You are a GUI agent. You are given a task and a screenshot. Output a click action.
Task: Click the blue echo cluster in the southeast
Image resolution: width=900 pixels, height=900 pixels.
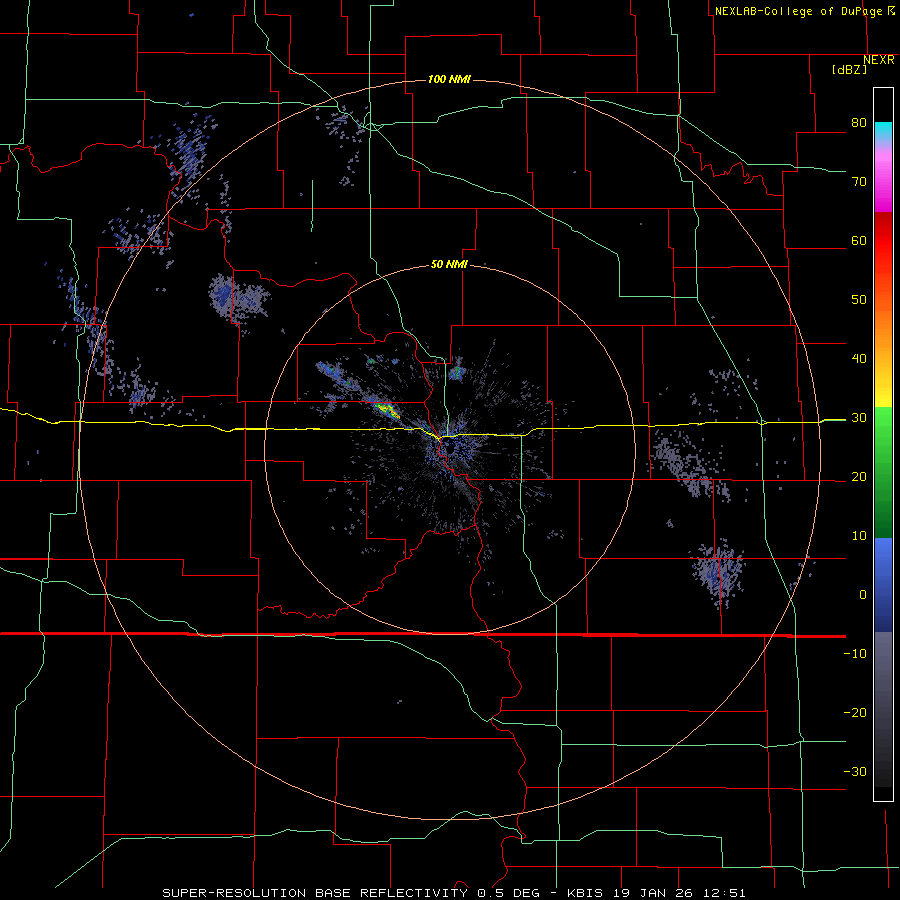click(x=717, y=573)
